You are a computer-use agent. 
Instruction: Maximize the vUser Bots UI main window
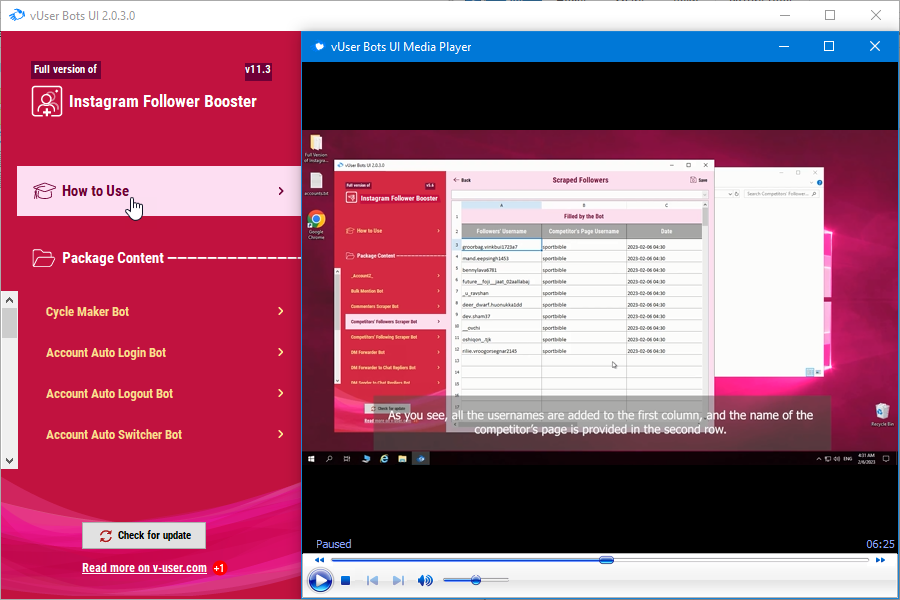pos(830,16)
